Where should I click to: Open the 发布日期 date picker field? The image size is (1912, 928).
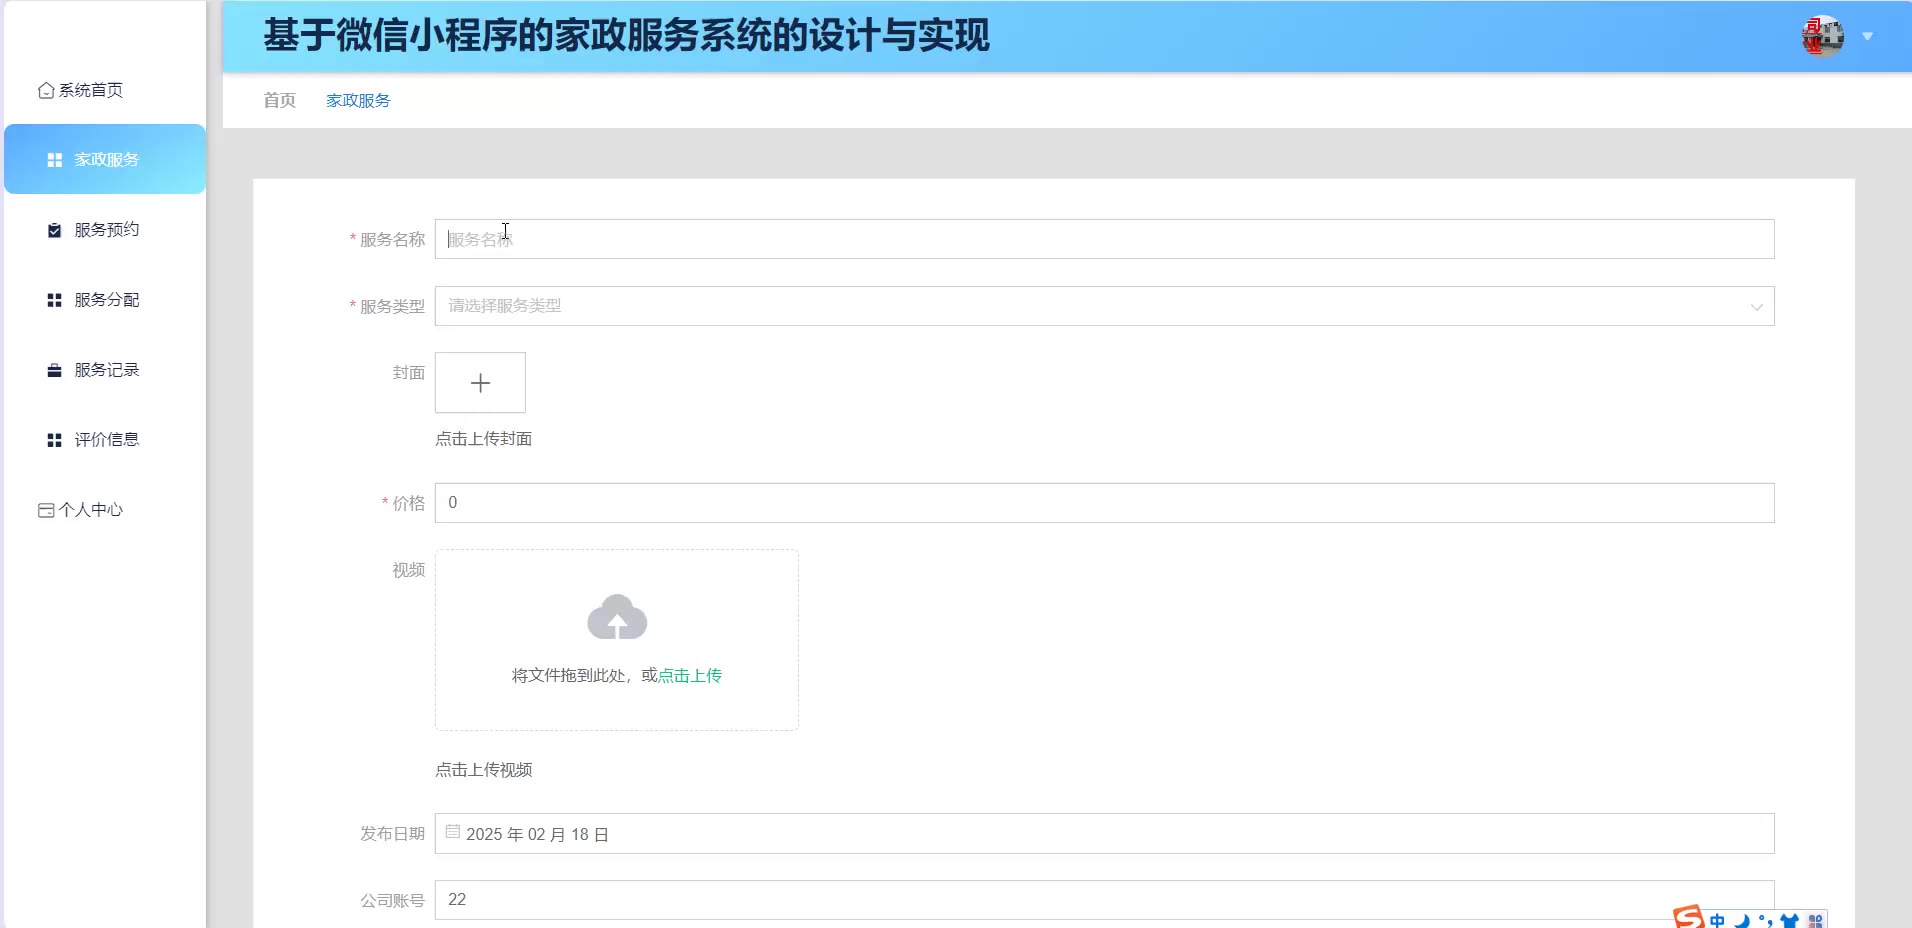[x=1104, y=834]
